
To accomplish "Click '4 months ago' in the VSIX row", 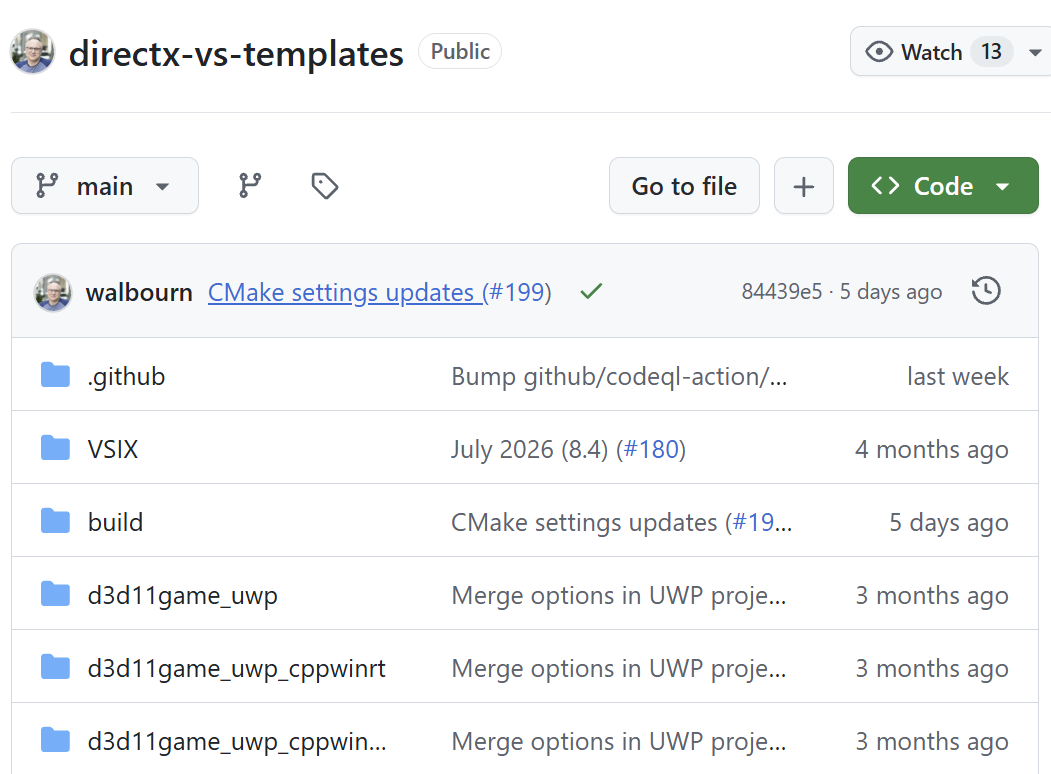I will point(932,449).
